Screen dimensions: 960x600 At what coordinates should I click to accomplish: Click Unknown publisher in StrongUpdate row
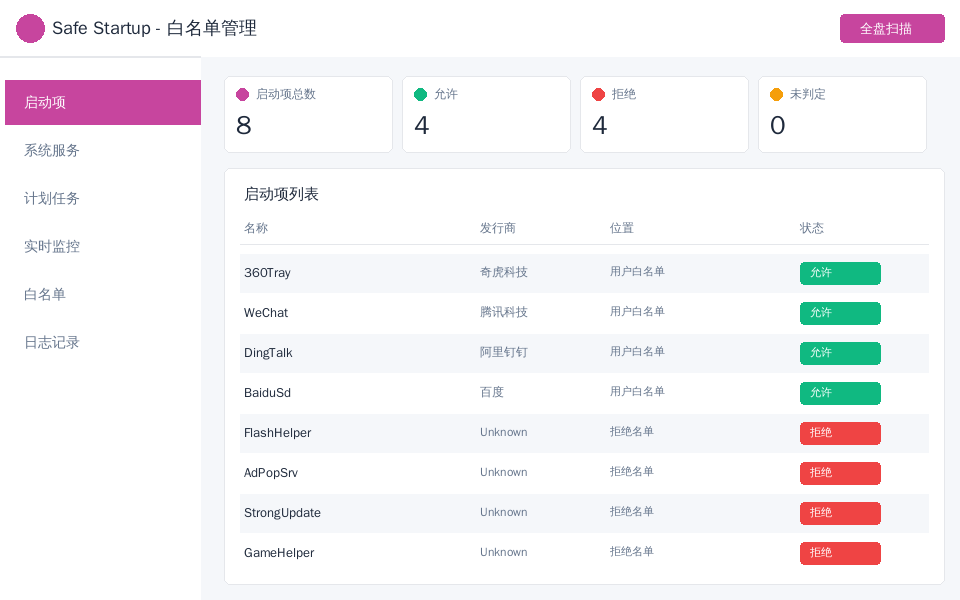(x=503, y=512)
